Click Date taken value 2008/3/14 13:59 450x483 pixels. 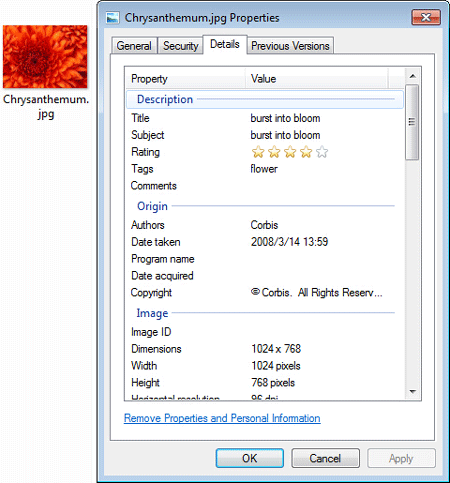pyautogui.click(x=289, y=242)
